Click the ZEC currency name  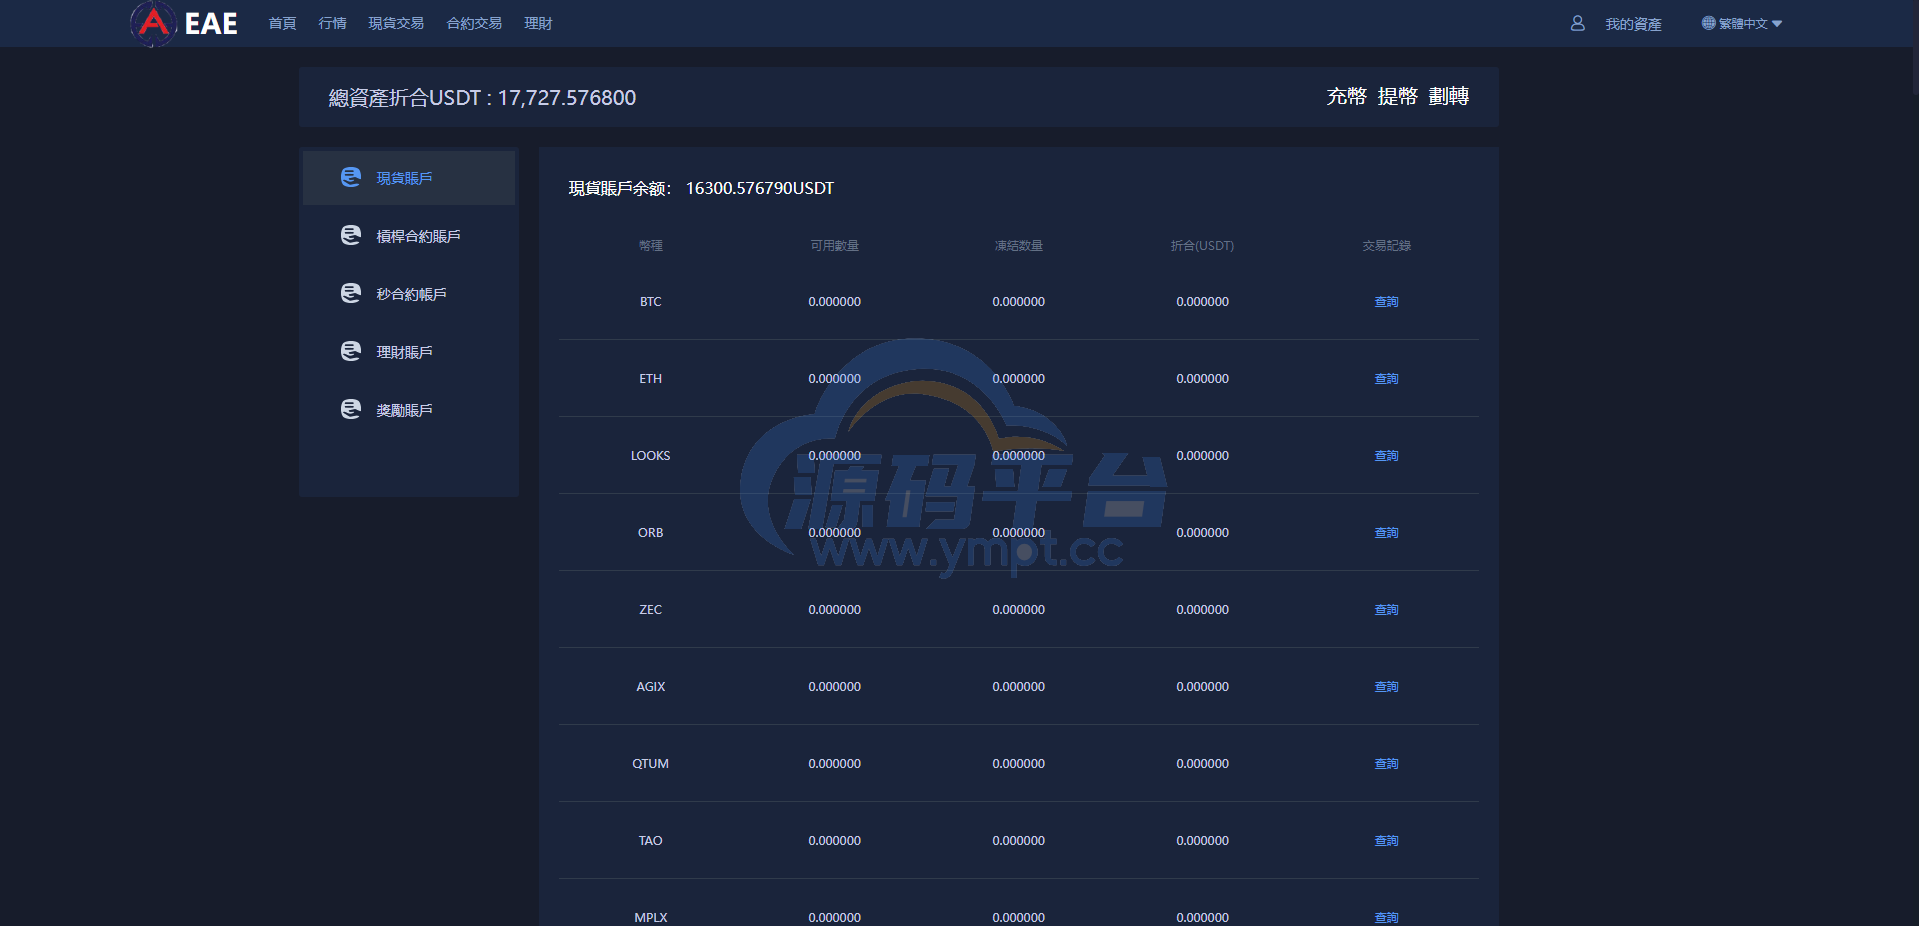(x=650, y=610)
